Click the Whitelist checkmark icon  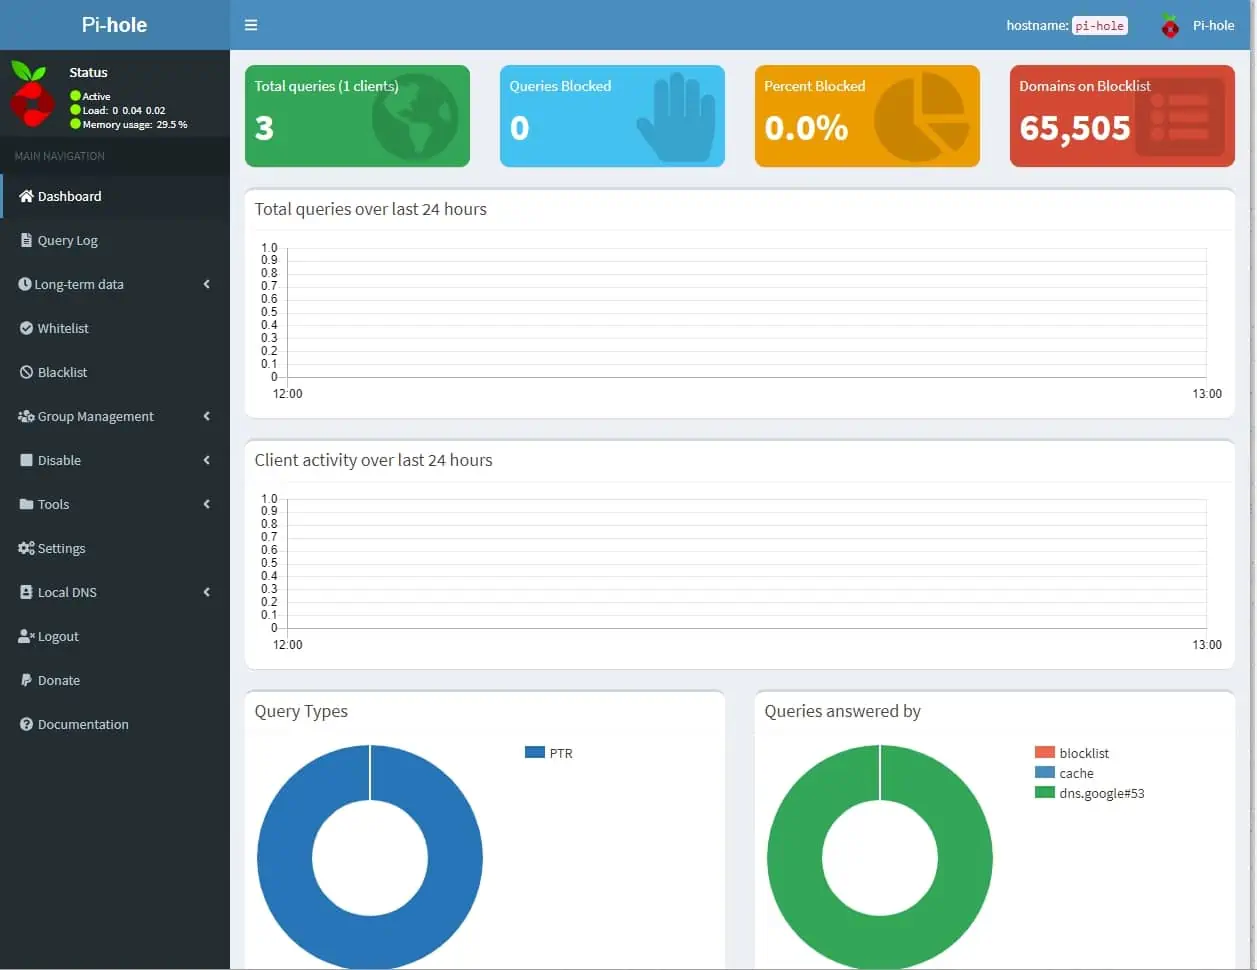click(x=27, y=328)
